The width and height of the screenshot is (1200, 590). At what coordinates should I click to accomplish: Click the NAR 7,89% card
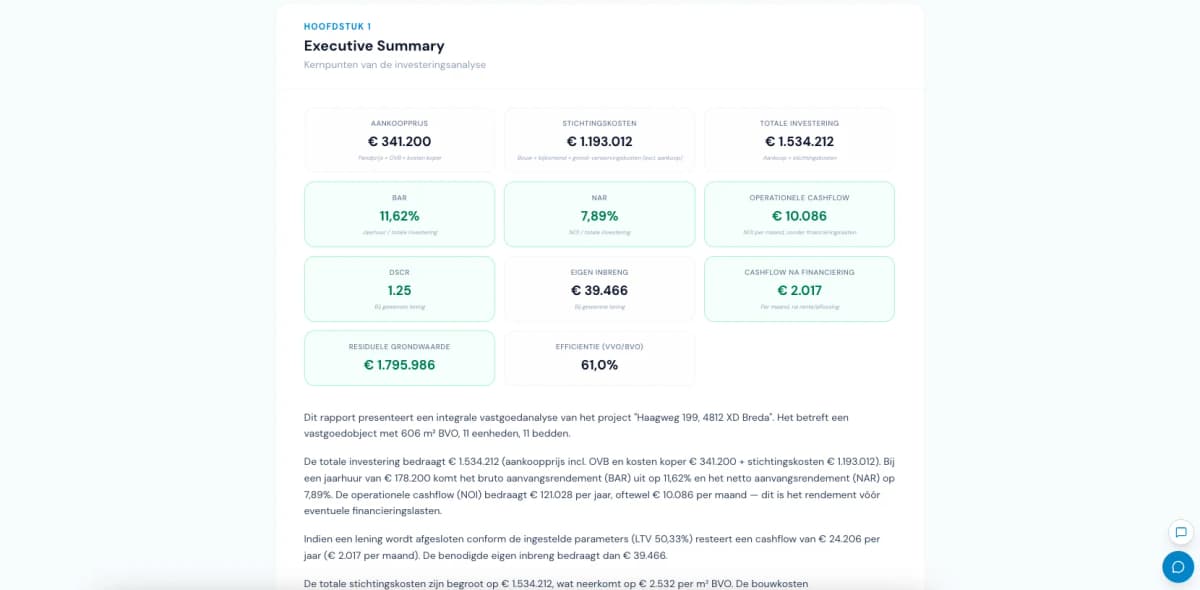tap(599, 214)
